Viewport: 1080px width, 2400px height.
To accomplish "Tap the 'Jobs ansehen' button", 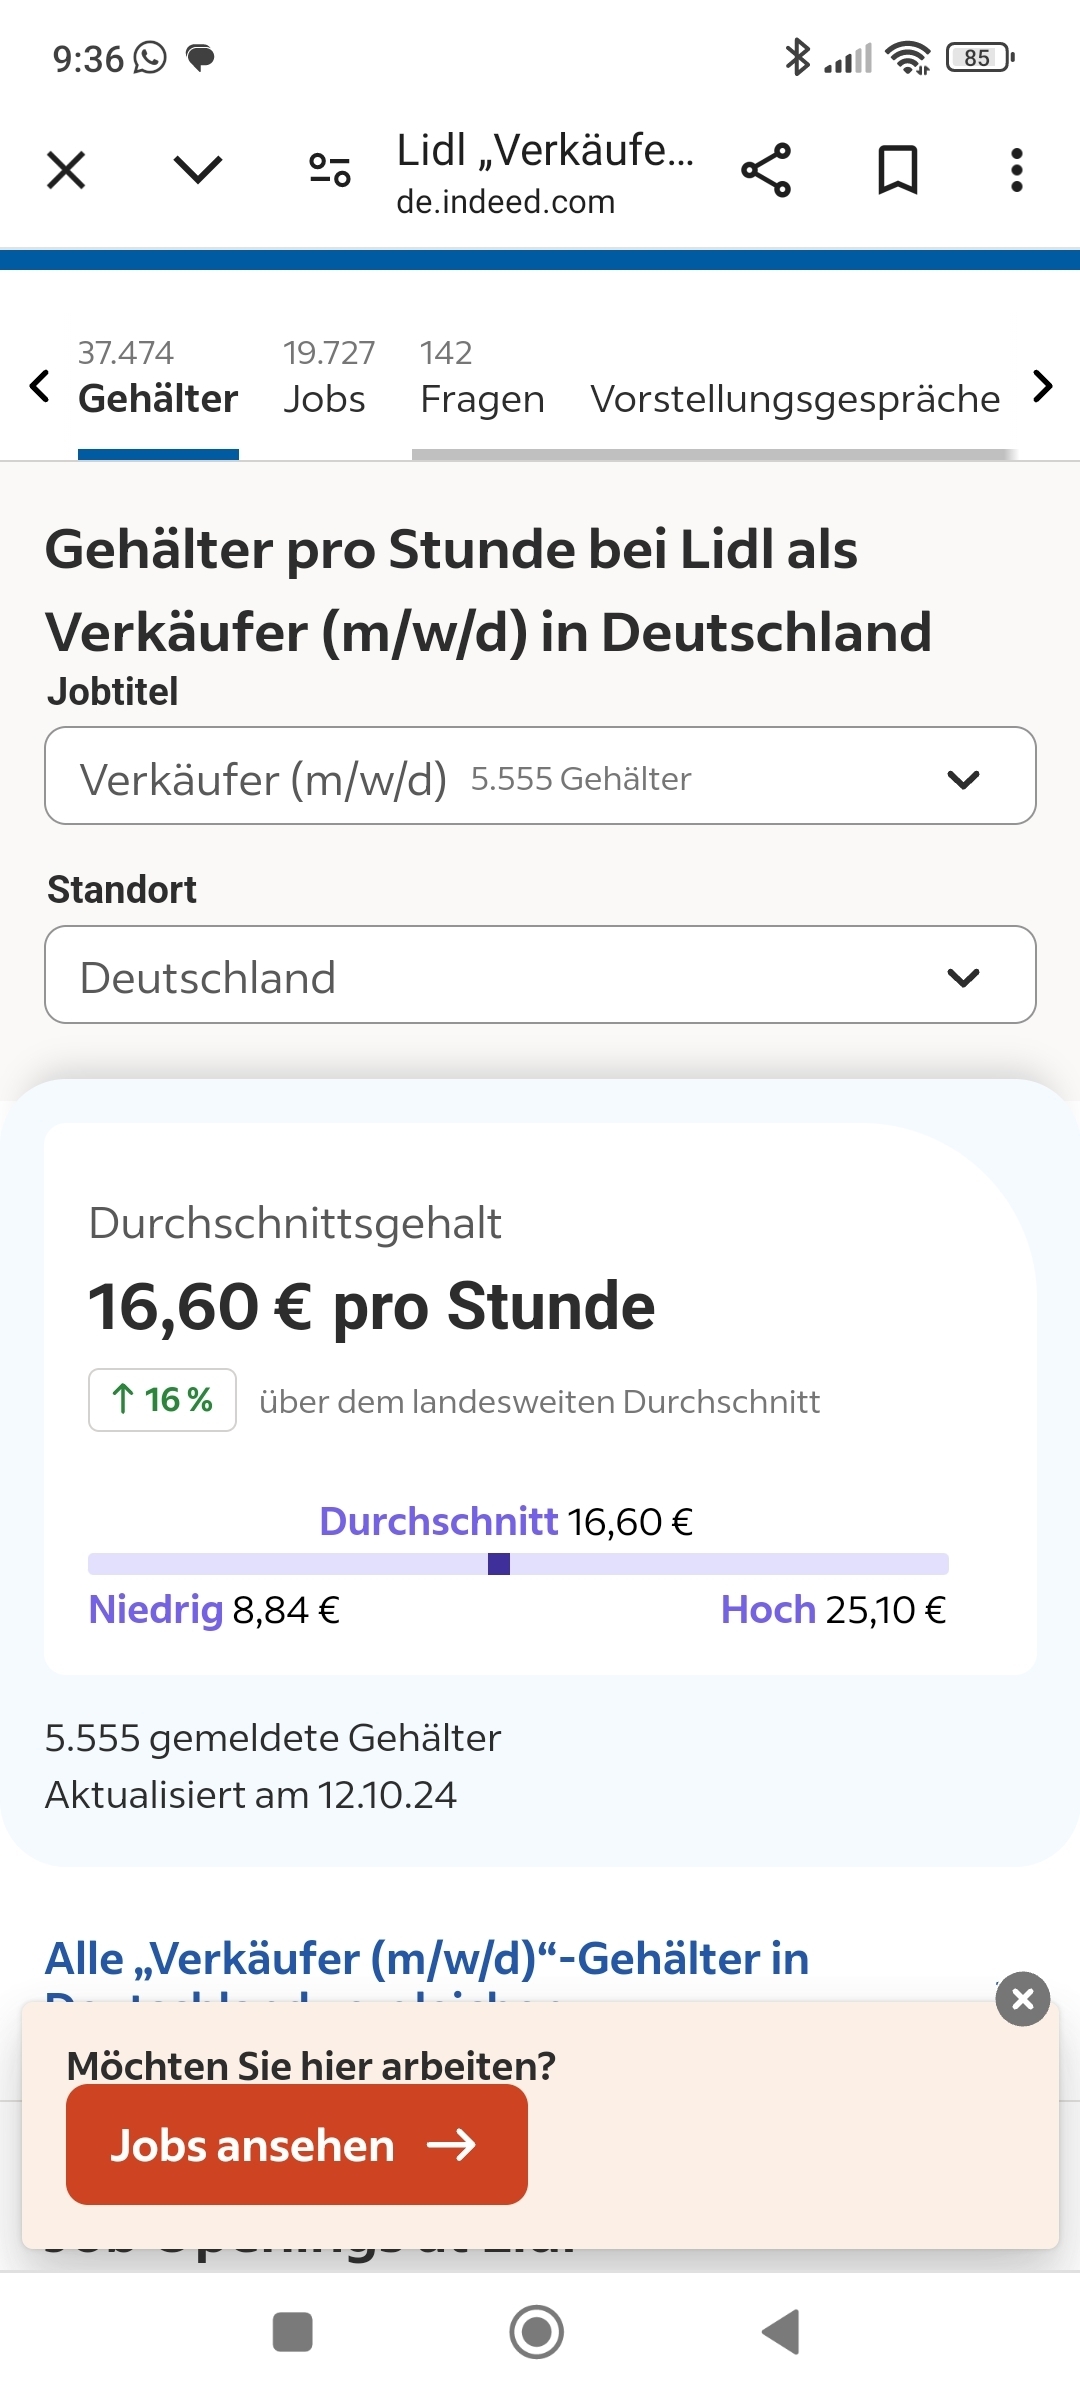I will click(x=296, y=2145).
